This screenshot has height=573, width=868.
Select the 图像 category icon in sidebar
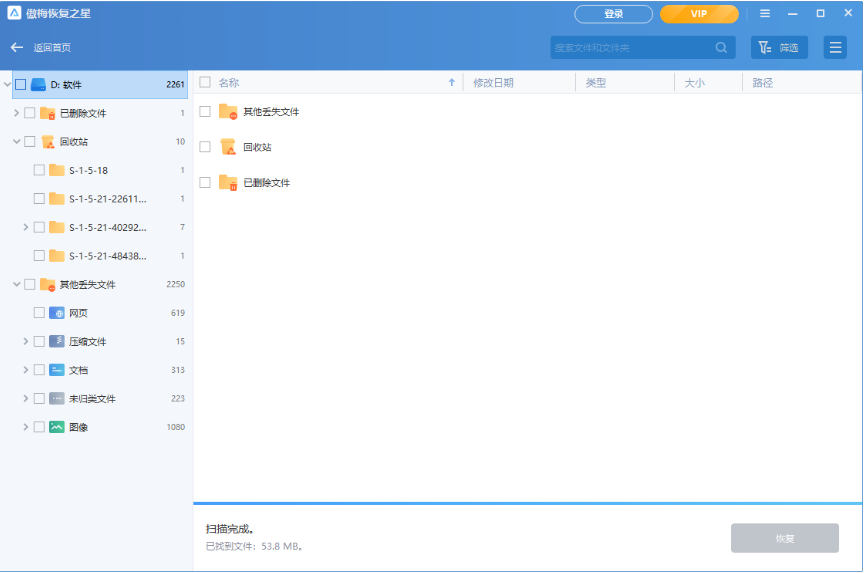click(x=57, y=427)
